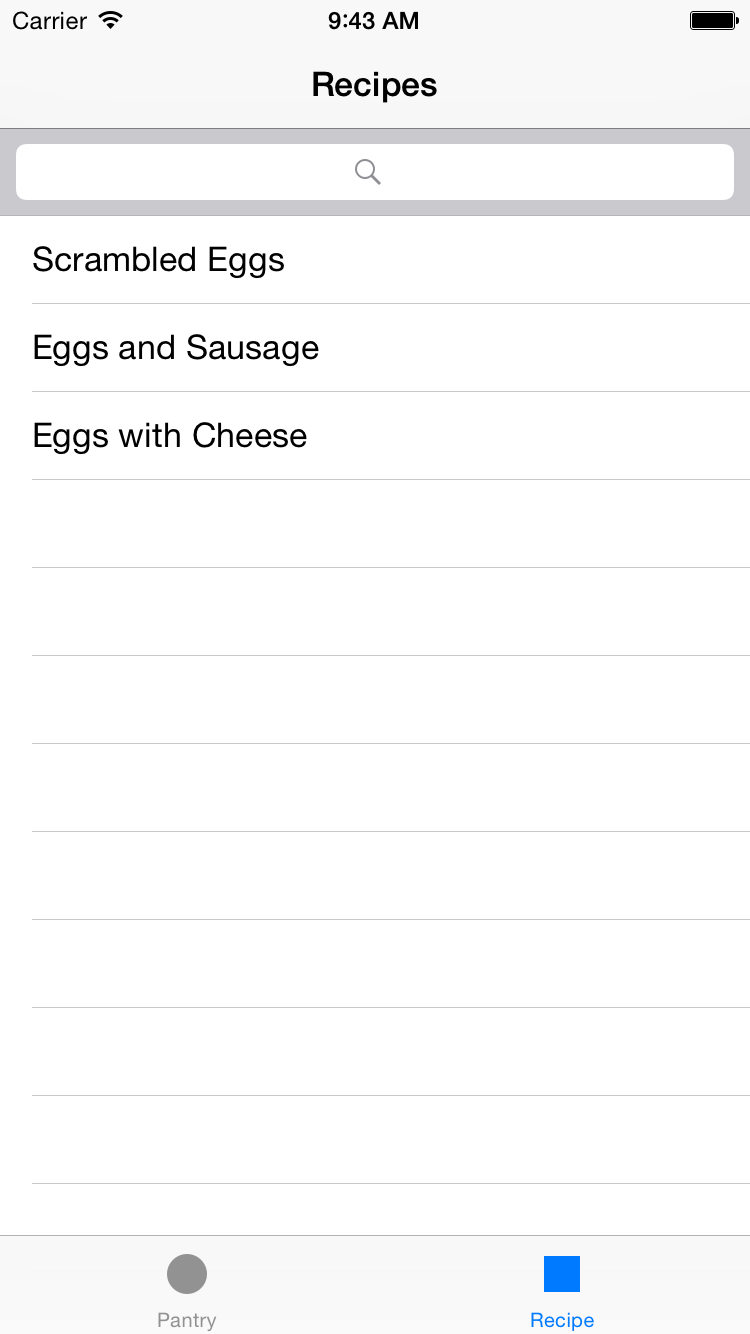Select the Eggs and Sausage recipe
Image resolution: width=750 pixels, height=1334 pixels.
(x=176, y=348)
